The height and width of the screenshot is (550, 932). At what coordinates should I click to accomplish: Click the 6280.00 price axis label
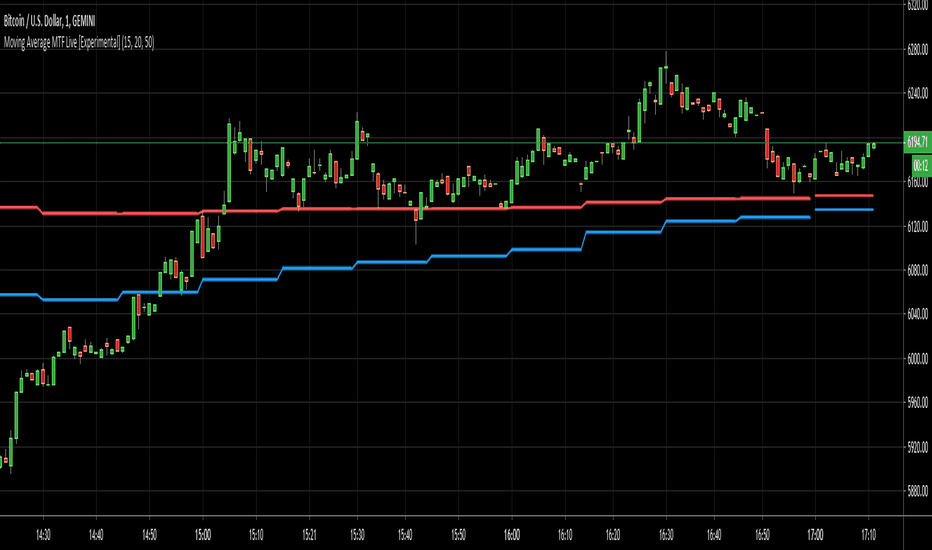(x=918, y=50)
